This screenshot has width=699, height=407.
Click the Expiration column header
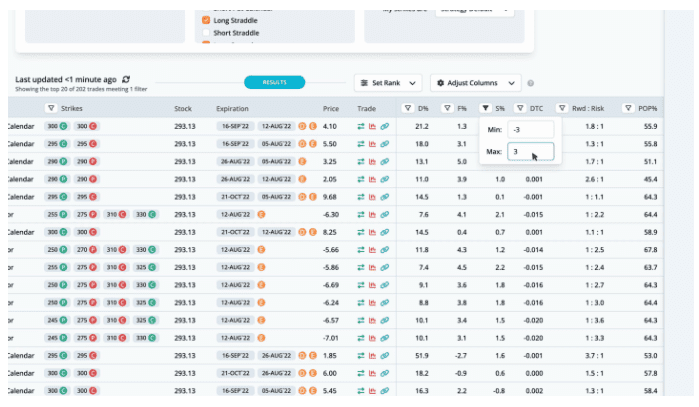coord(233,108)
